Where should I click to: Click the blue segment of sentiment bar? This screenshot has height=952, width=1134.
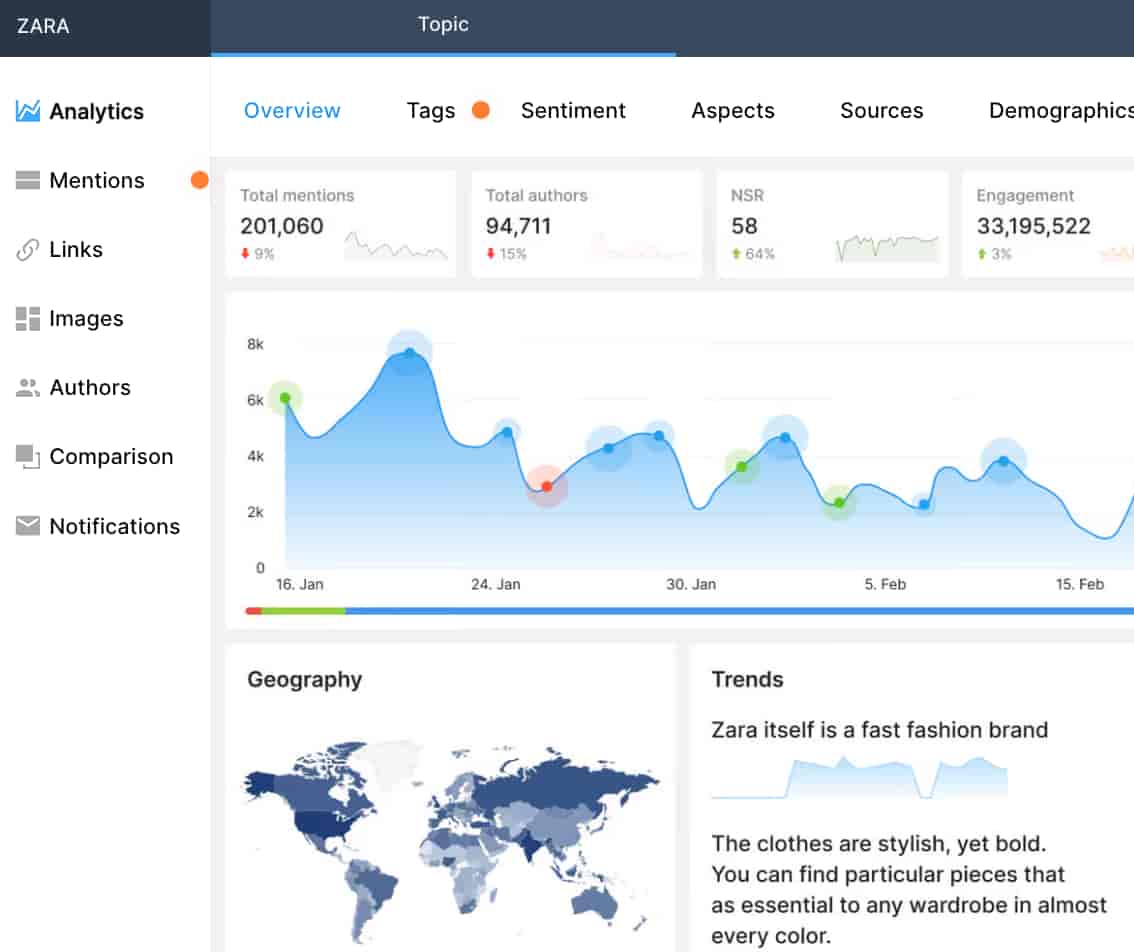click(x=739, y=611)
